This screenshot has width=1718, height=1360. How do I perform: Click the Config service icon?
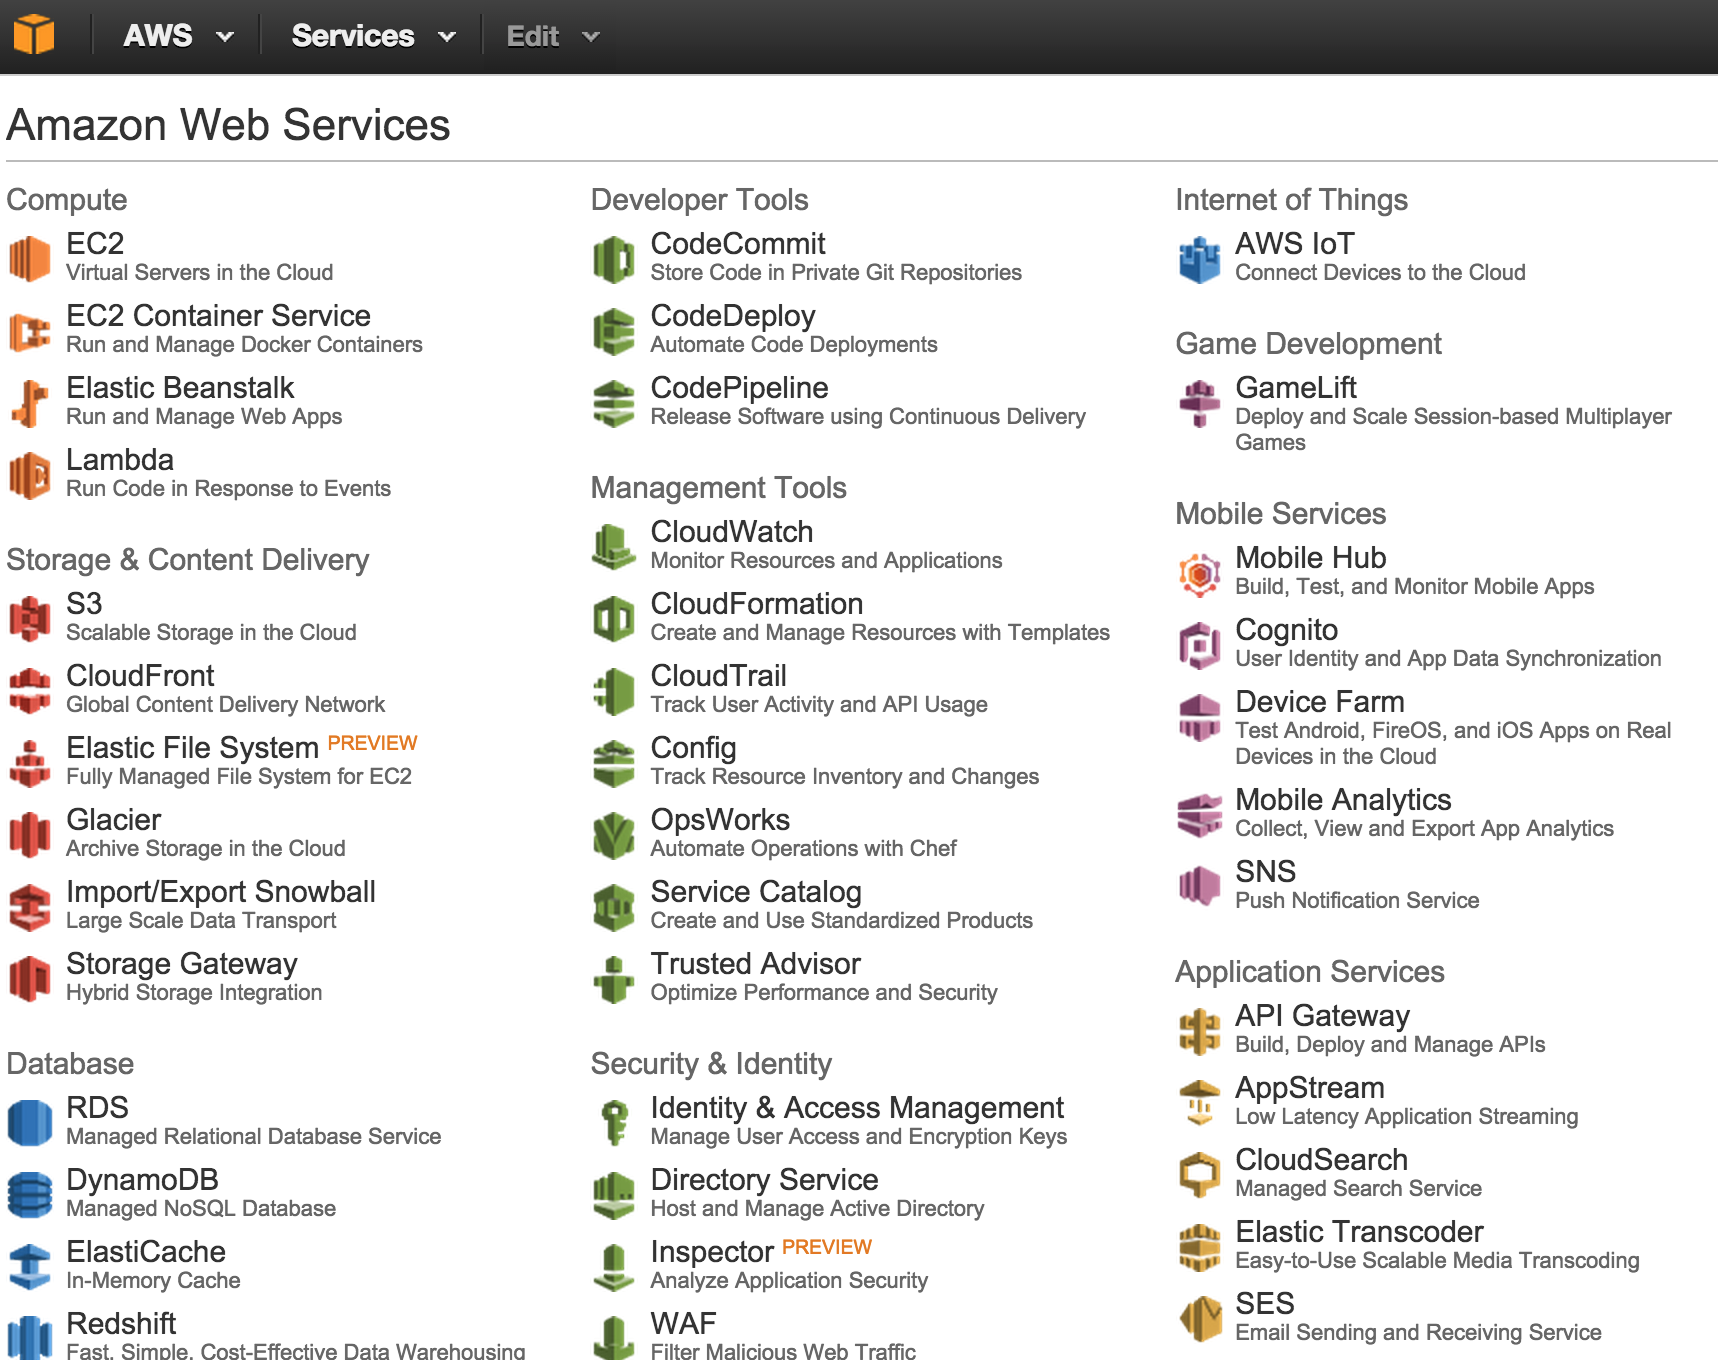(614, 763)
